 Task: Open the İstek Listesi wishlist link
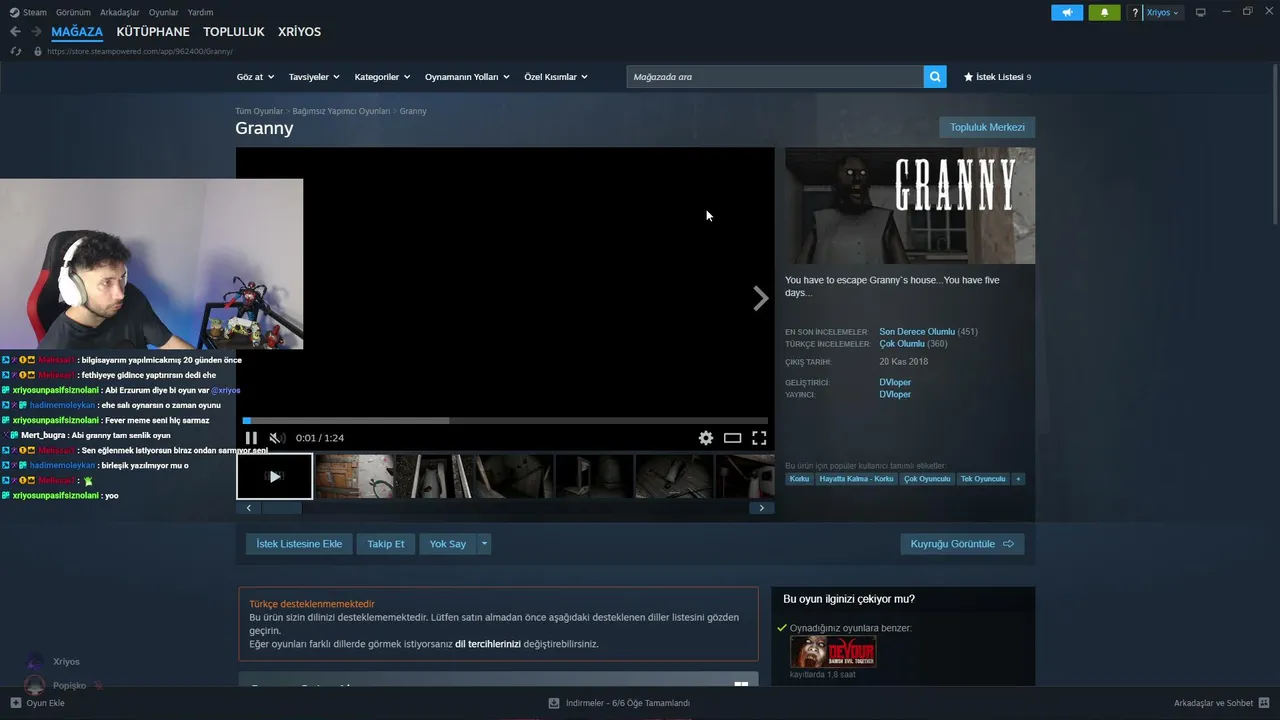point(997,77)
